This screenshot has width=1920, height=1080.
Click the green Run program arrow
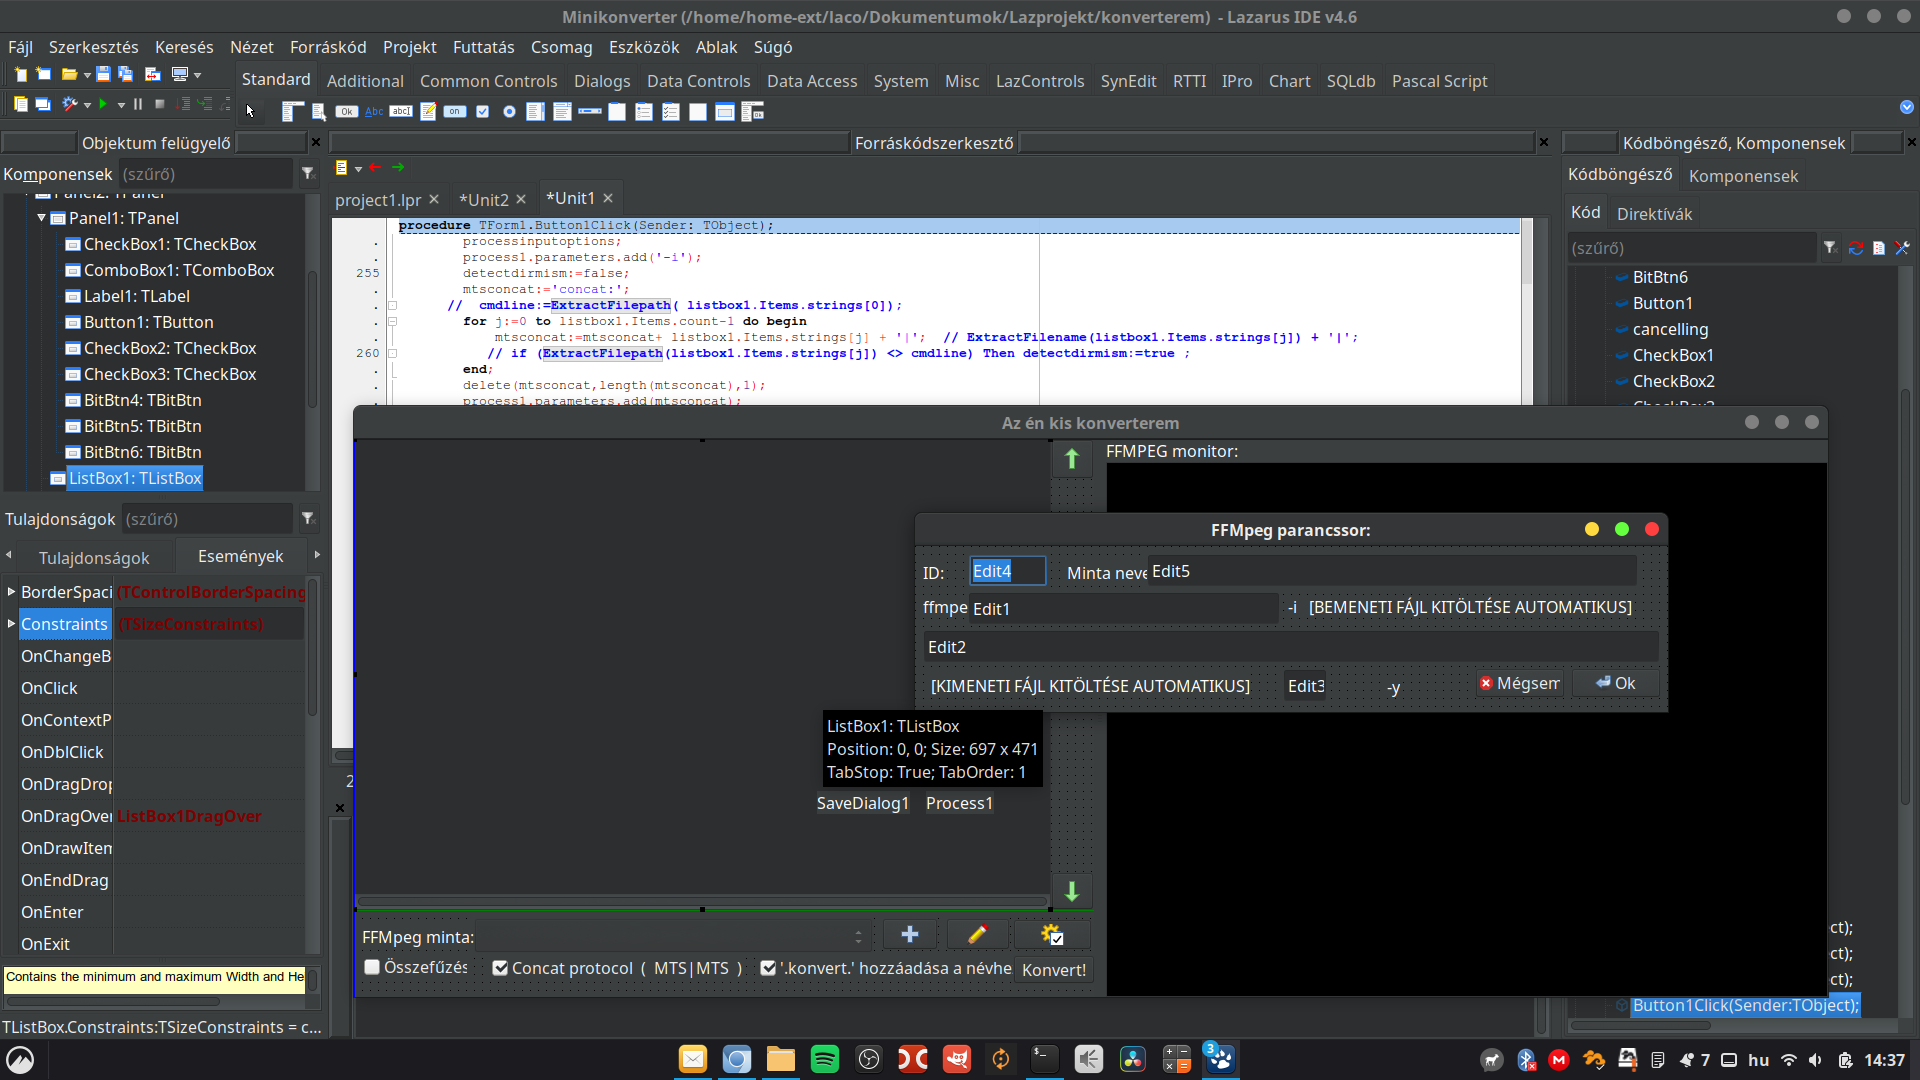click(x=103, y=104)
